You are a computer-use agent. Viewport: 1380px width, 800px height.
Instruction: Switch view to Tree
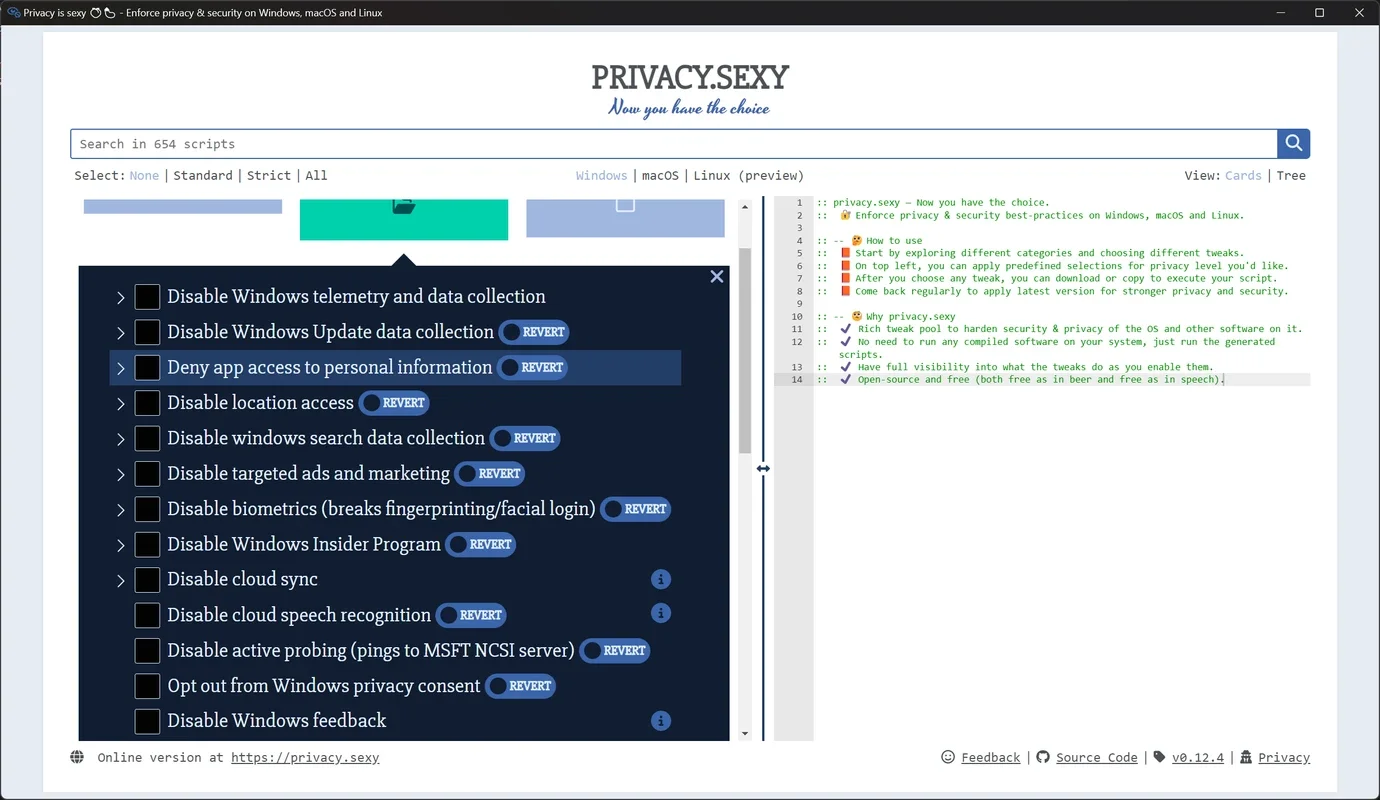pyautogui.click(x=1291, y=175)
